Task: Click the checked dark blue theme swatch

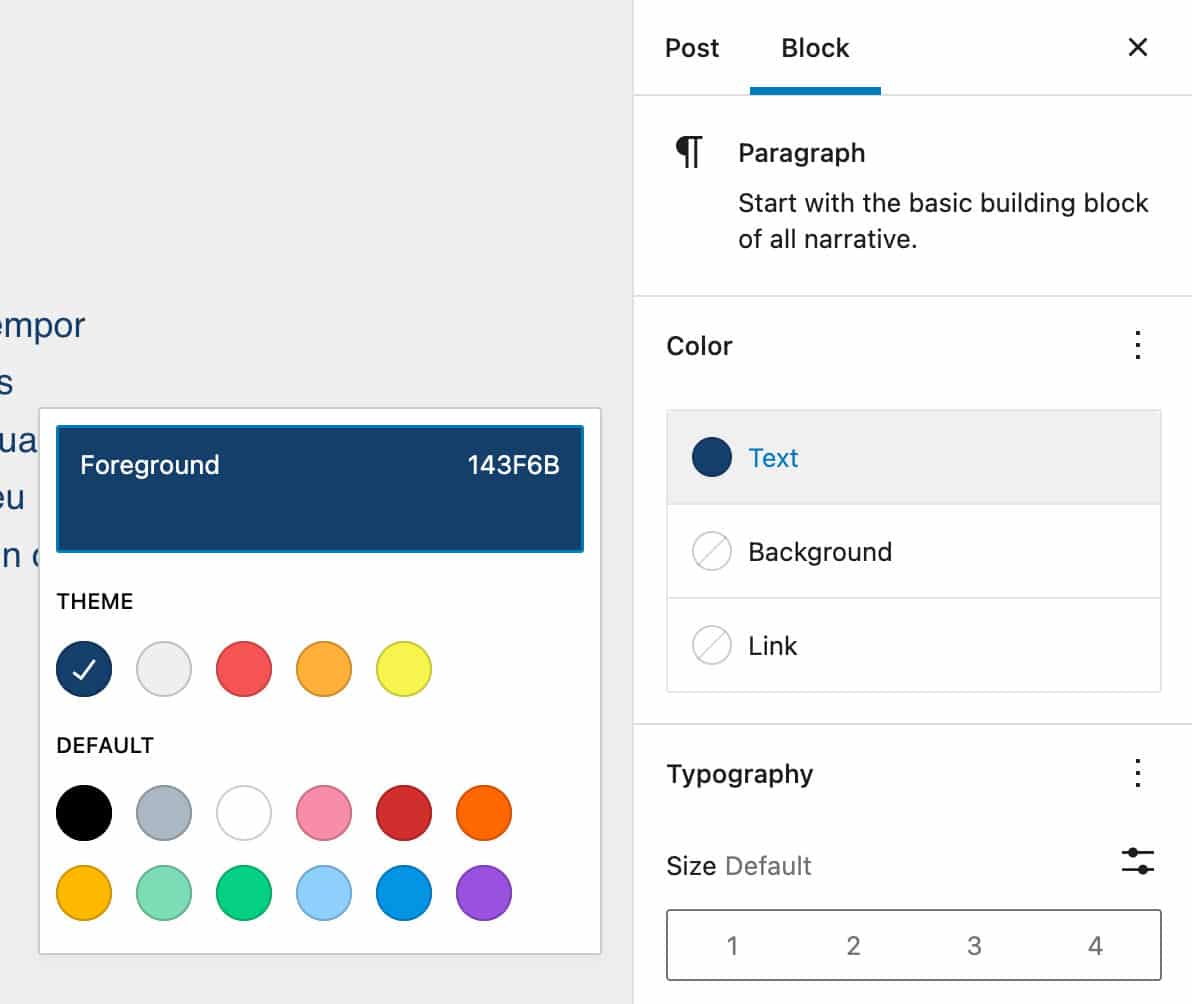Action: (x=84, y=668)
